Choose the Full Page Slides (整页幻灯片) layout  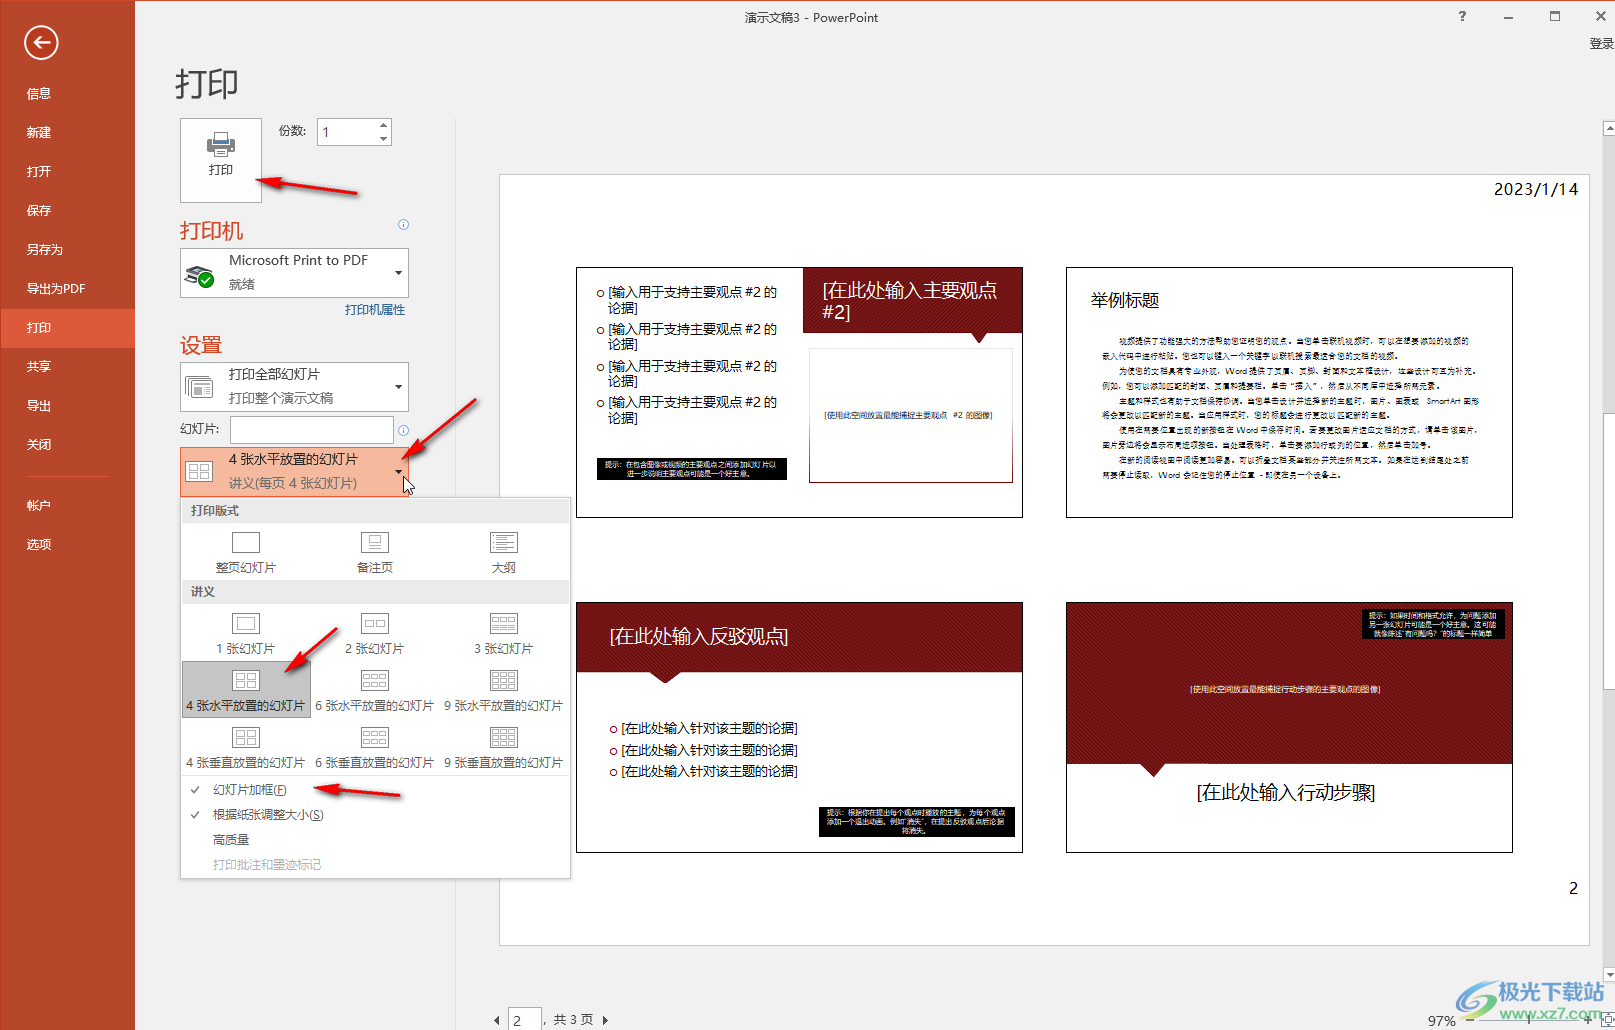246,552
